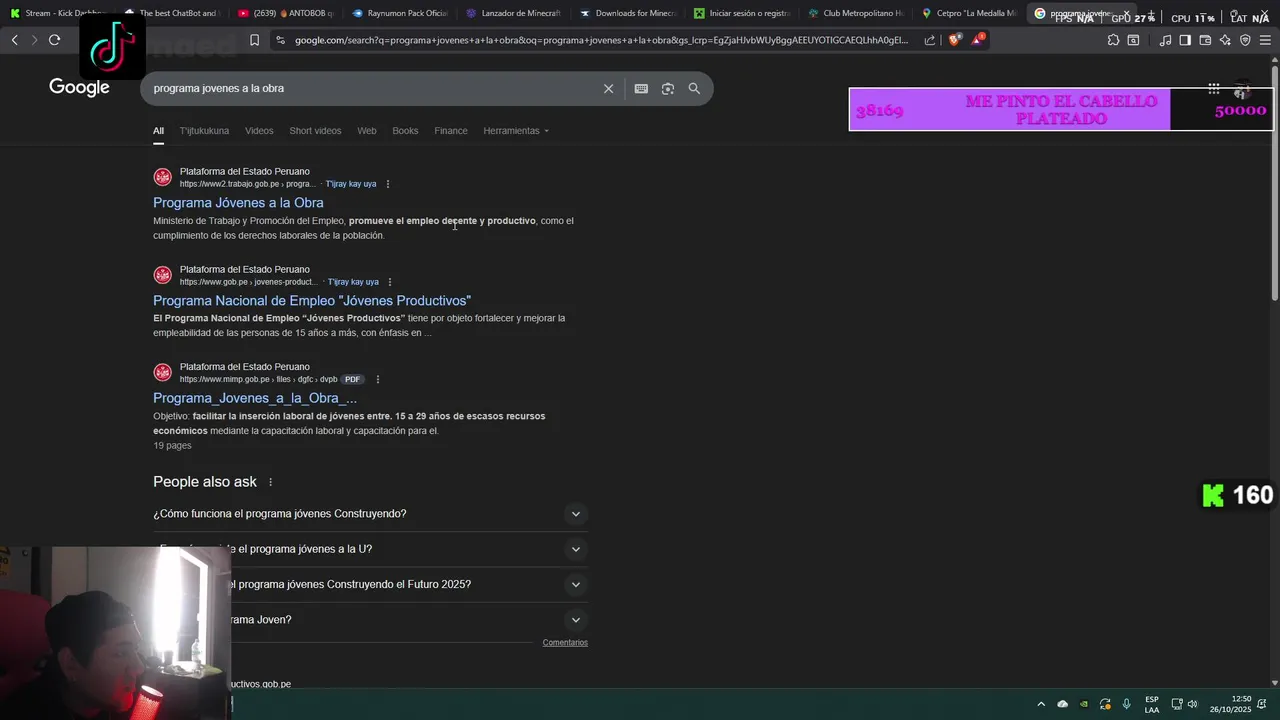Open more options for mimp.gob.pe PDF result

[377, 380]
